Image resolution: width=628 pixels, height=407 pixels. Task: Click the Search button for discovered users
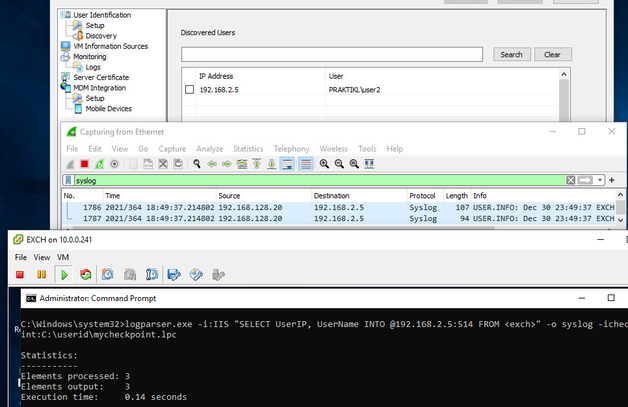510,54
